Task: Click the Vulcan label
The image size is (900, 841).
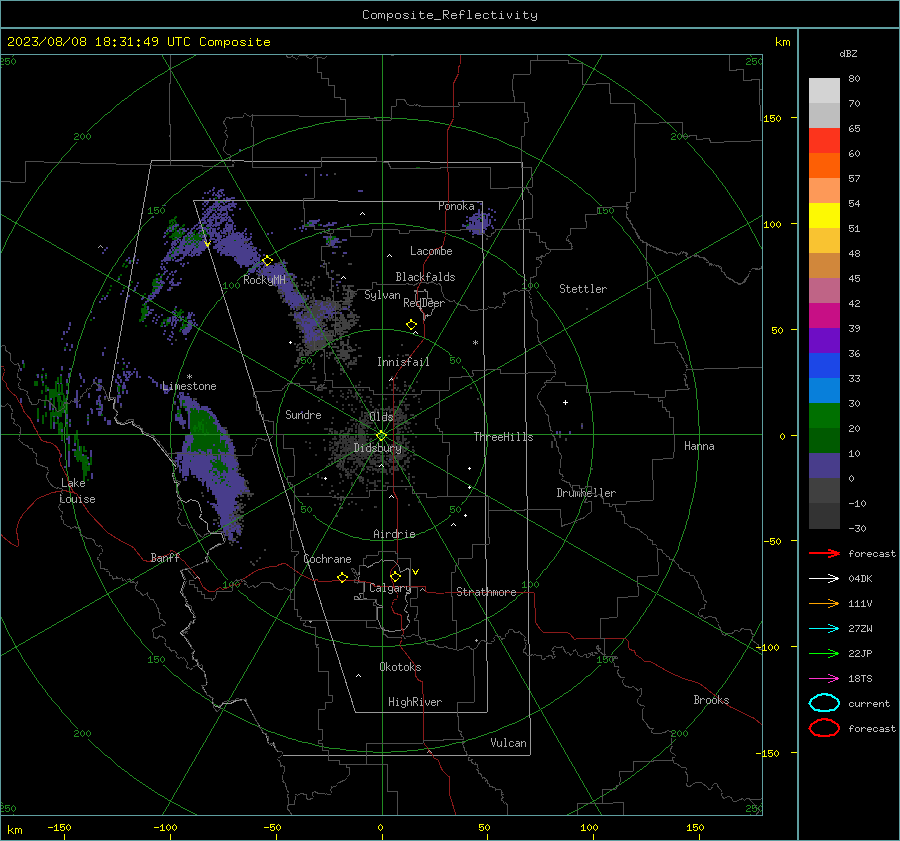Action: [508, 743]
